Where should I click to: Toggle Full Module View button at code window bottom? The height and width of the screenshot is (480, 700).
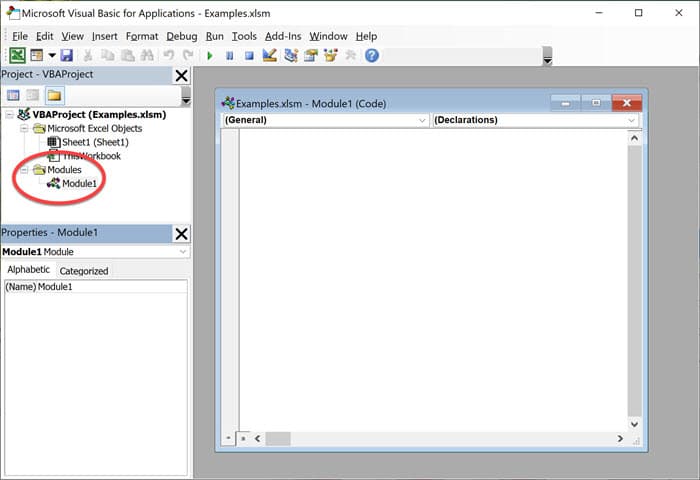pos(243,438)
